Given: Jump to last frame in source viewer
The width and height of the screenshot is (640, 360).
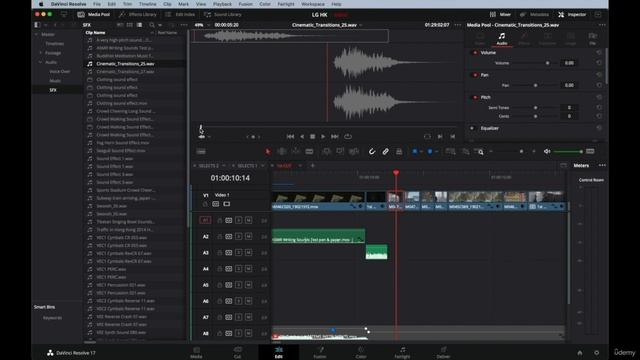Looking at the screenshot, I should [x=335, y=136].
